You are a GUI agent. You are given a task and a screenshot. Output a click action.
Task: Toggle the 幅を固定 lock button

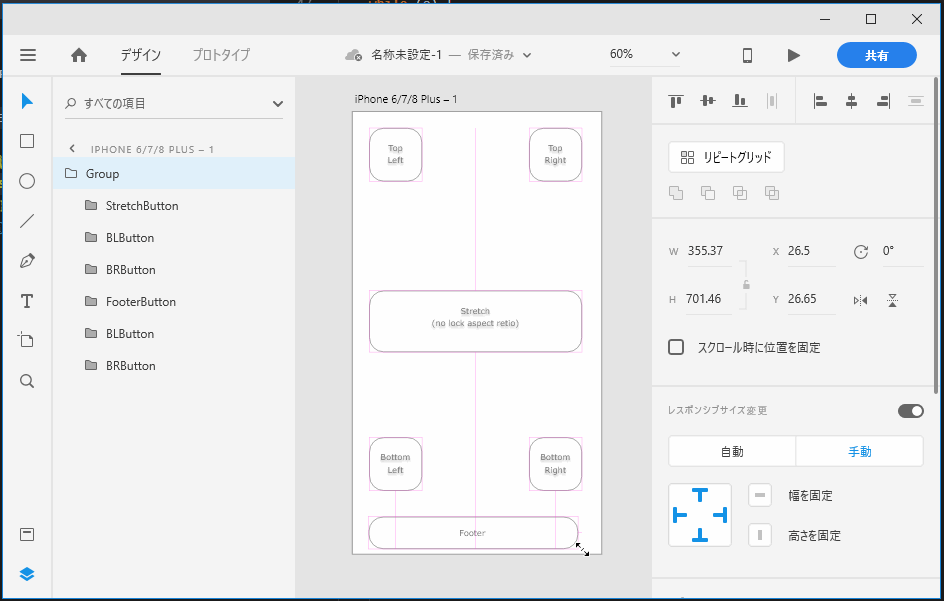click(760, 494)
